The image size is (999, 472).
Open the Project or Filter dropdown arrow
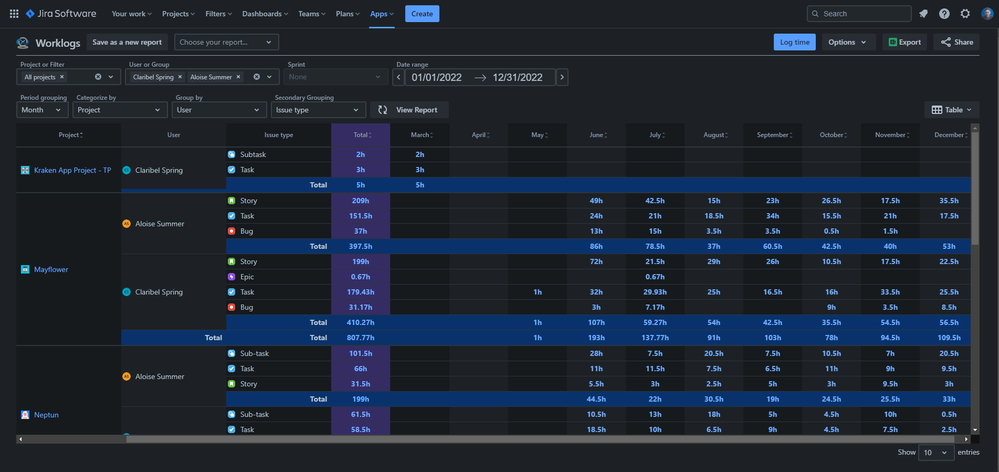[x=111, y=76]
